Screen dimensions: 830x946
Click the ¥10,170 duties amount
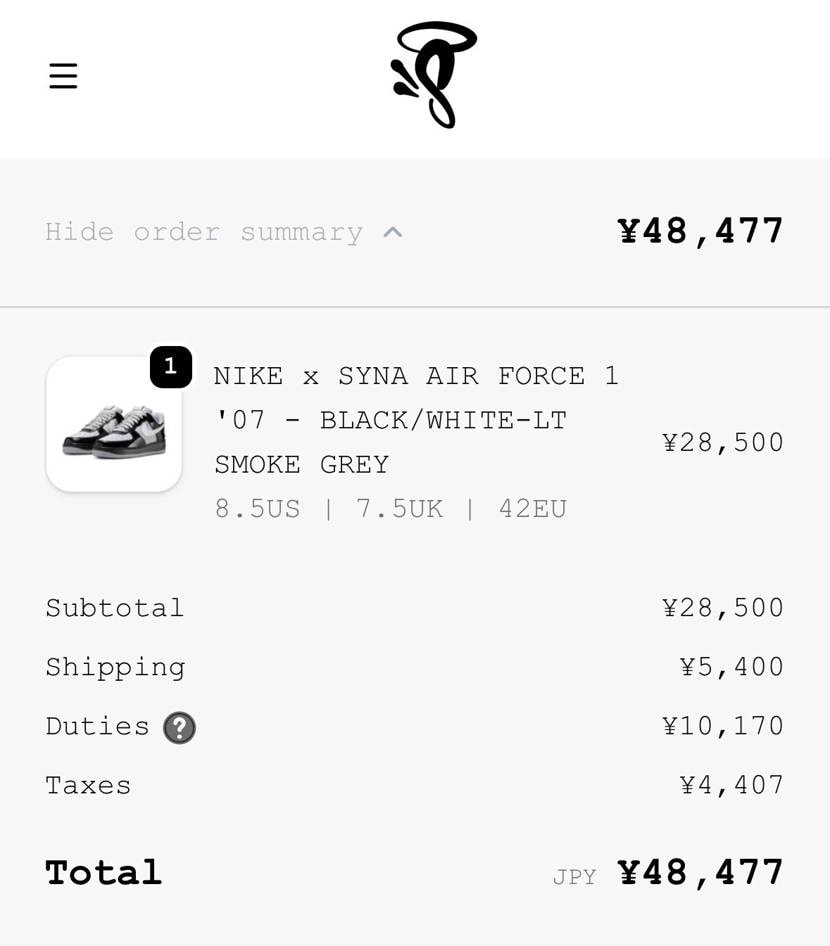point(723,726)
